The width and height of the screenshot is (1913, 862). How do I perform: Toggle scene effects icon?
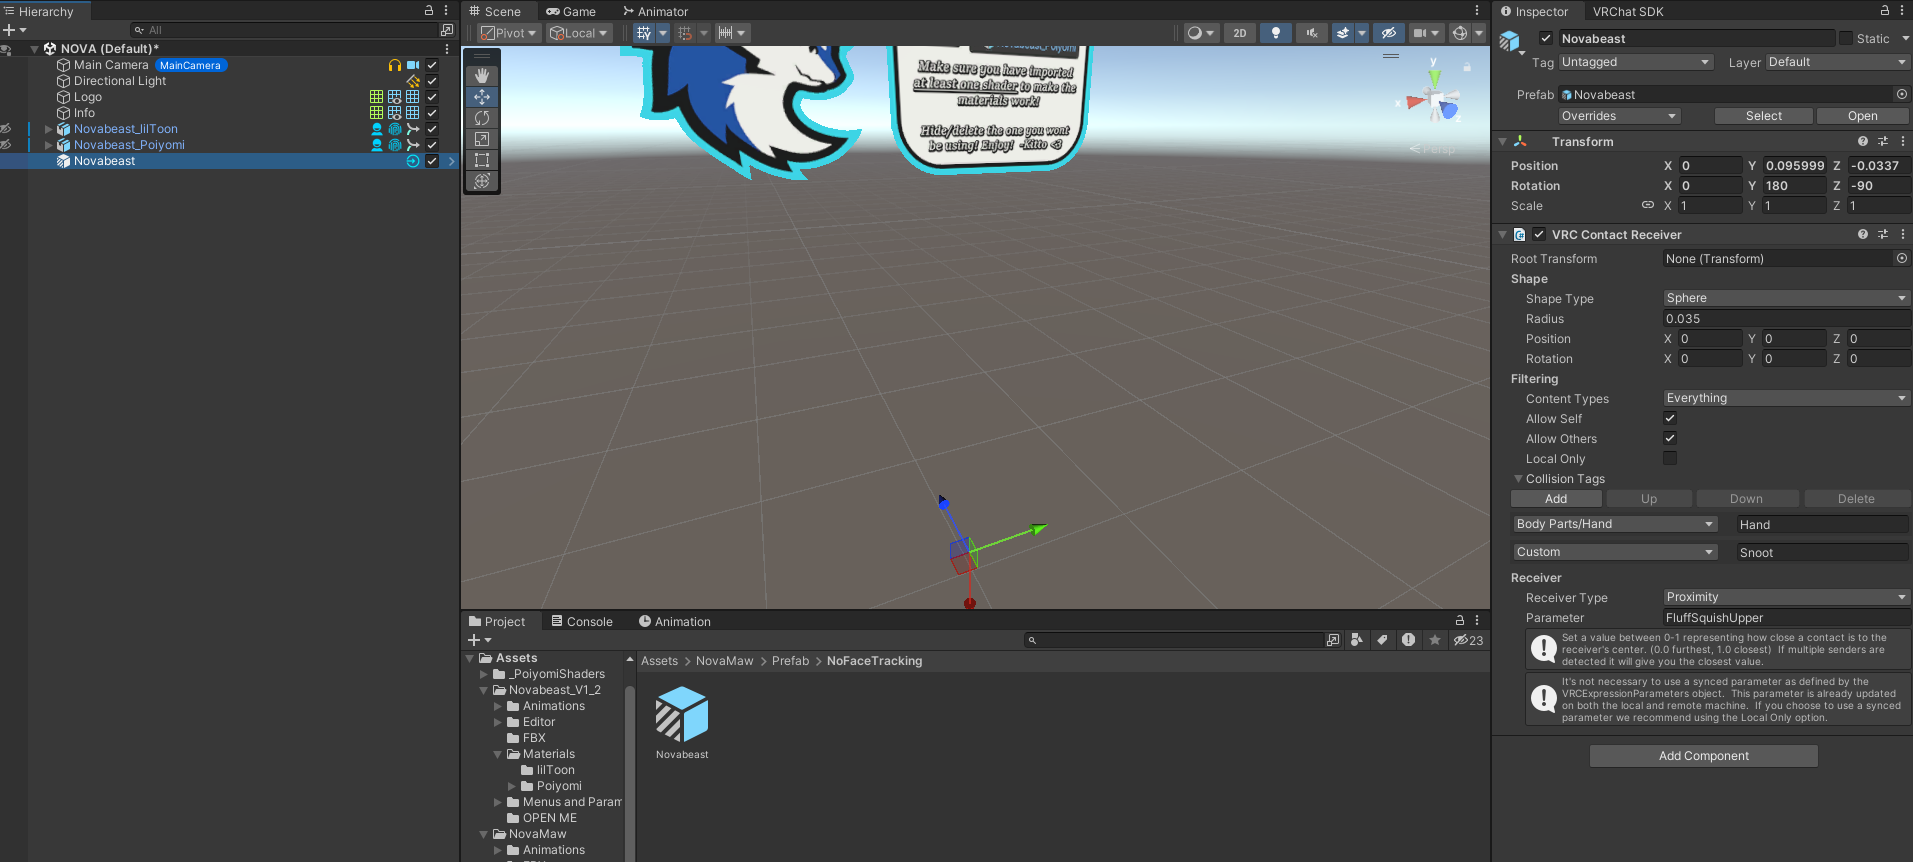[1343, 33]
